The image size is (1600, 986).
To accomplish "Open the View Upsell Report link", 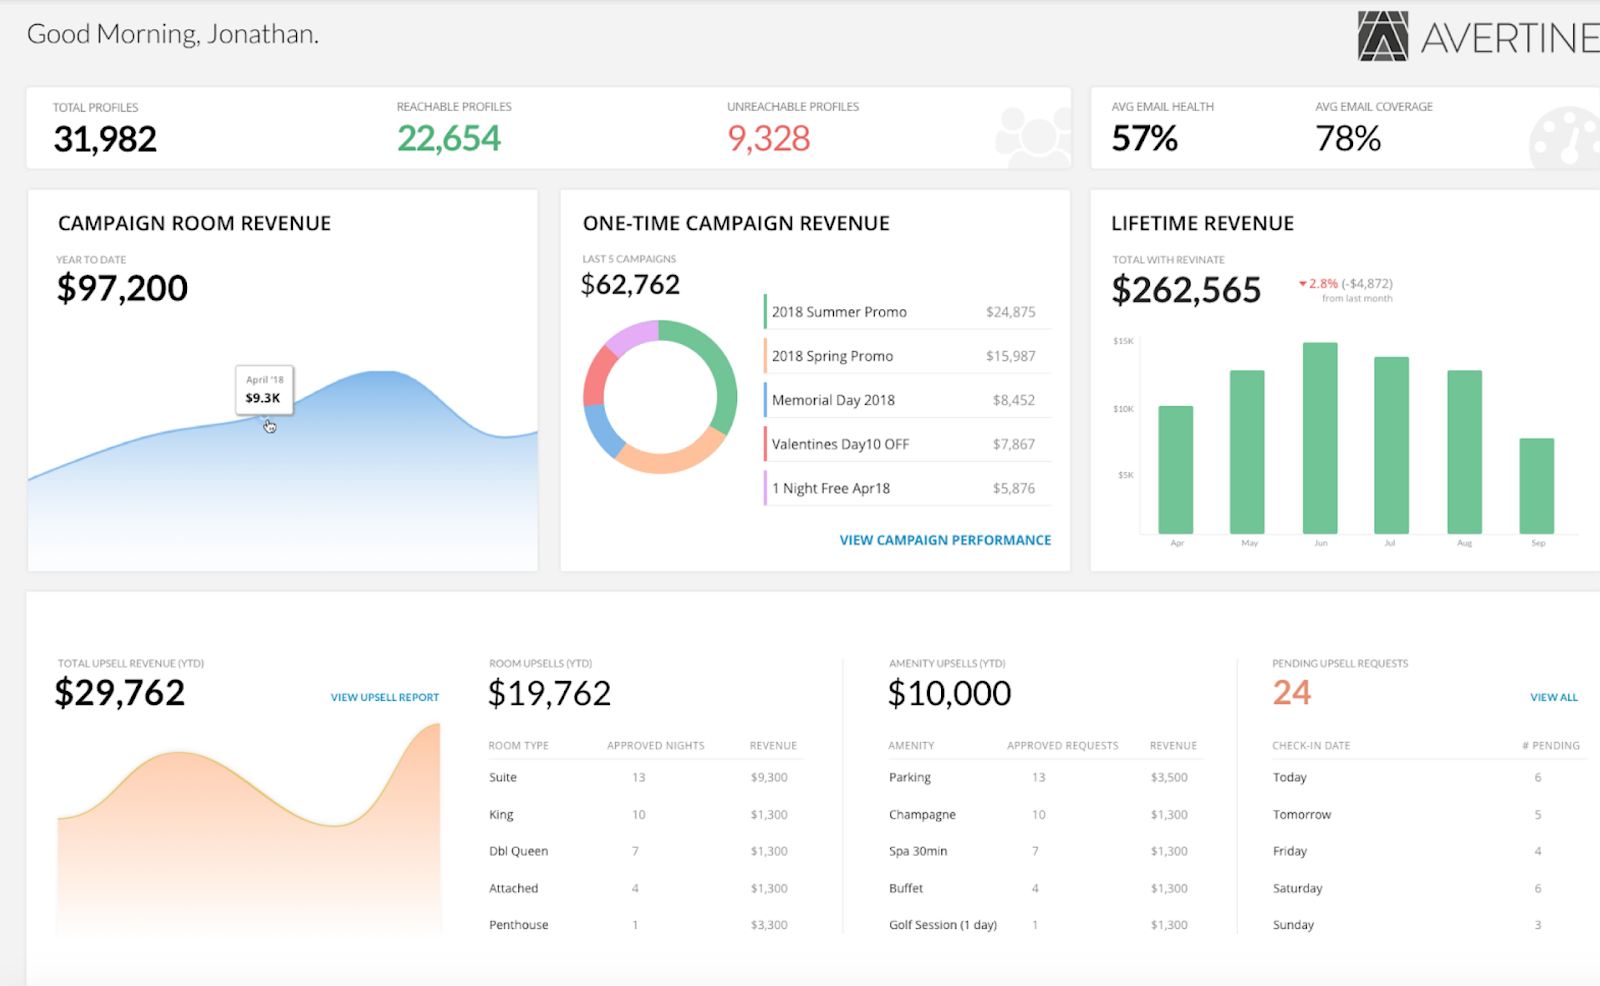I will [385, 697].
